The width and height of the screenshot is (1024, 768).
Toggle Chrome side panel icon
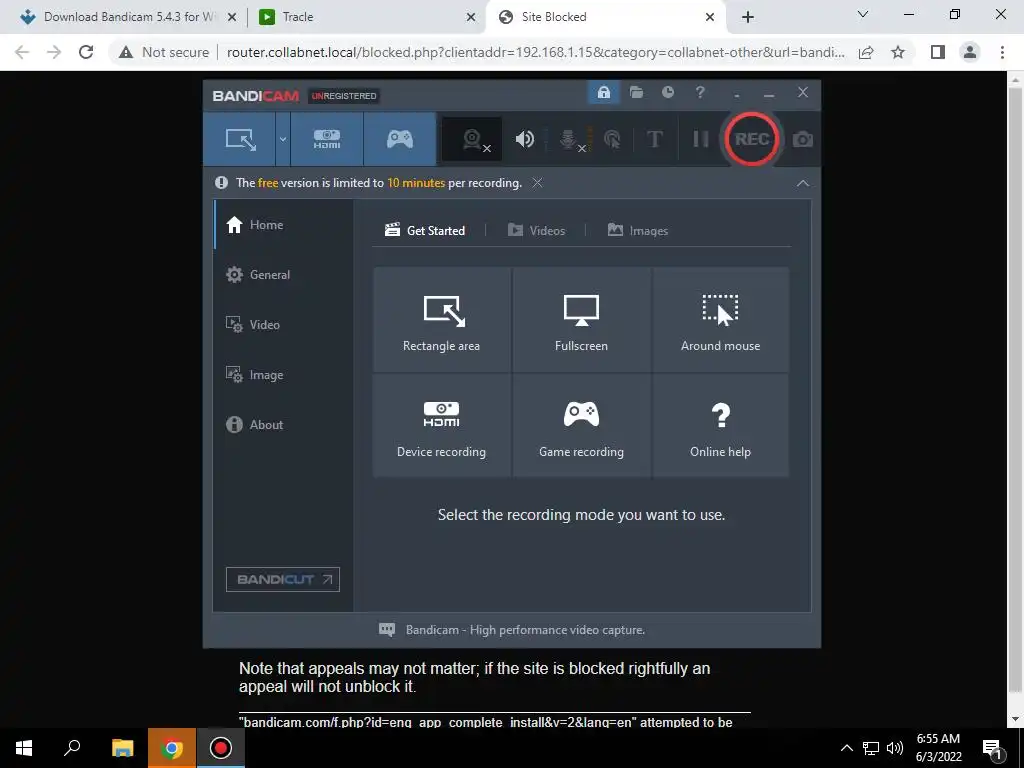(x=938, y=52)
